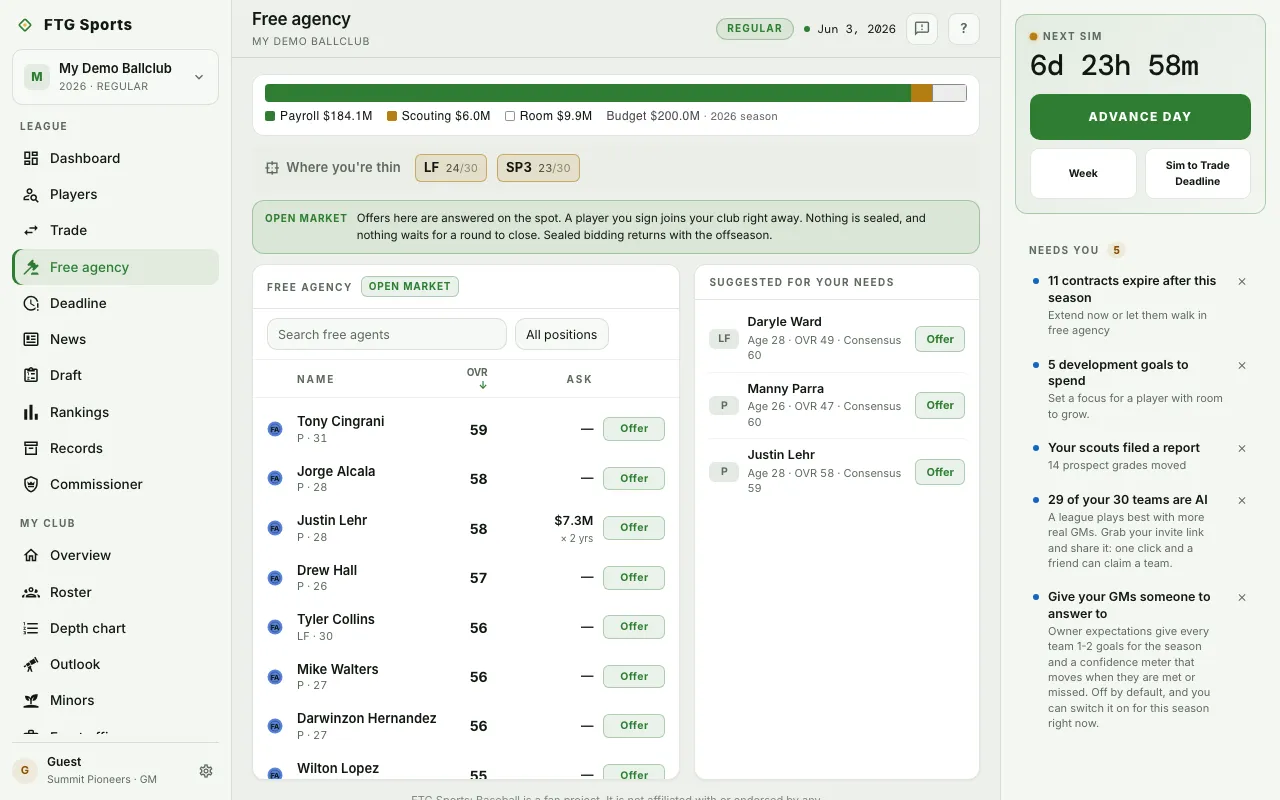Image resolution: width=1280 pixels, height=800 pixels.
Task: Dismiss the 29 of 30 teams AI notice
Action: (x=1242, y=501)
